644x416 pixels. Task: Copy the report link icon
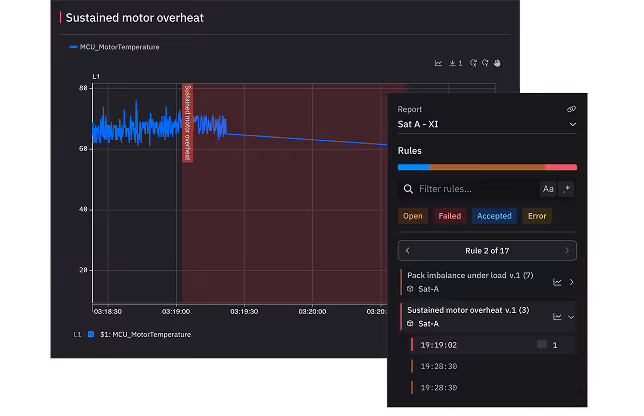coord(571,109)
